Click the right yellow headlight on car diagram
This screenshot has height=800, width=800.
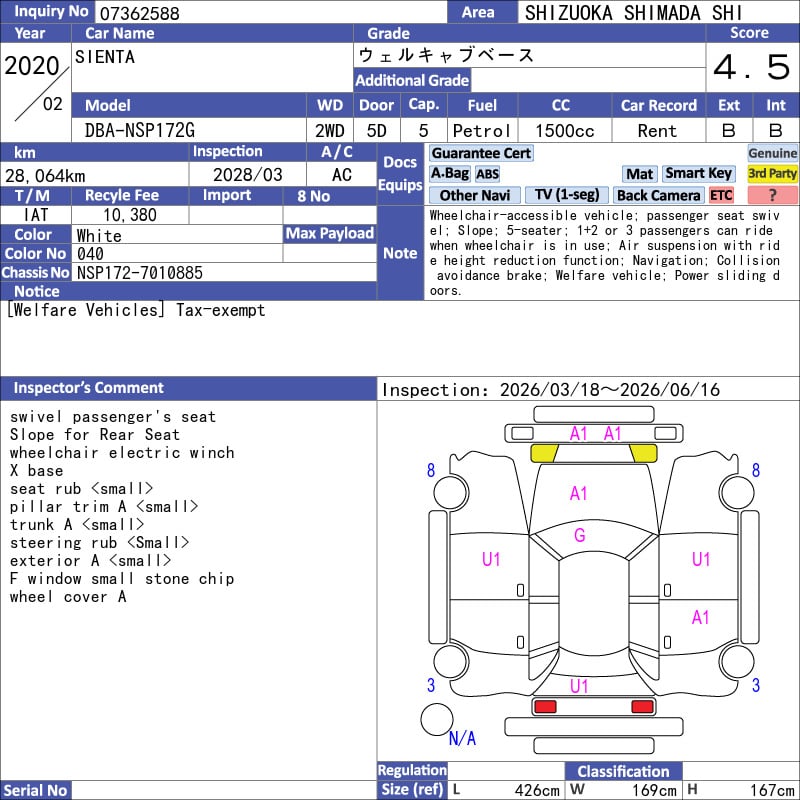643,453
